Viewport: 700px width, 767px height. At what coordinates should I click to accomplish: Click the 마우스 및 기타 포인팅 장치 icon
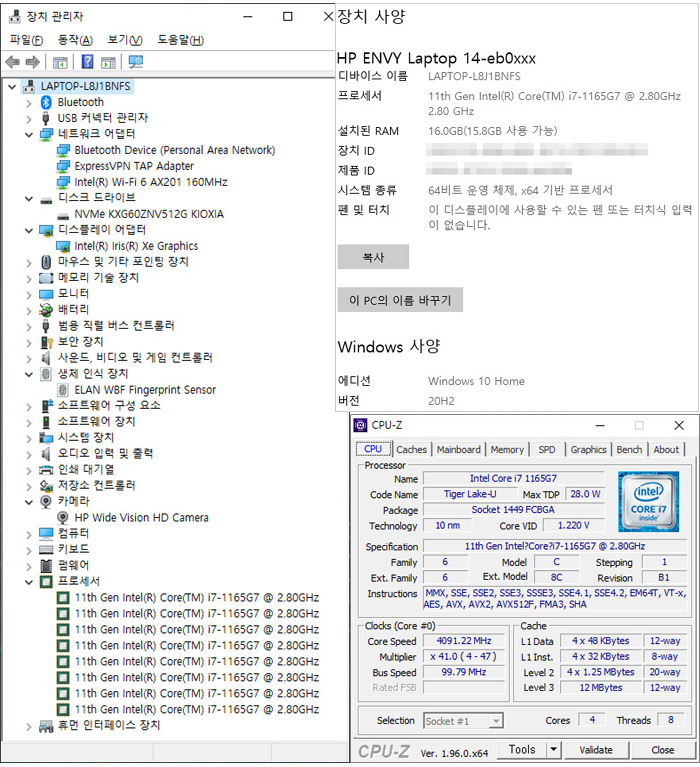coord(46,262)
